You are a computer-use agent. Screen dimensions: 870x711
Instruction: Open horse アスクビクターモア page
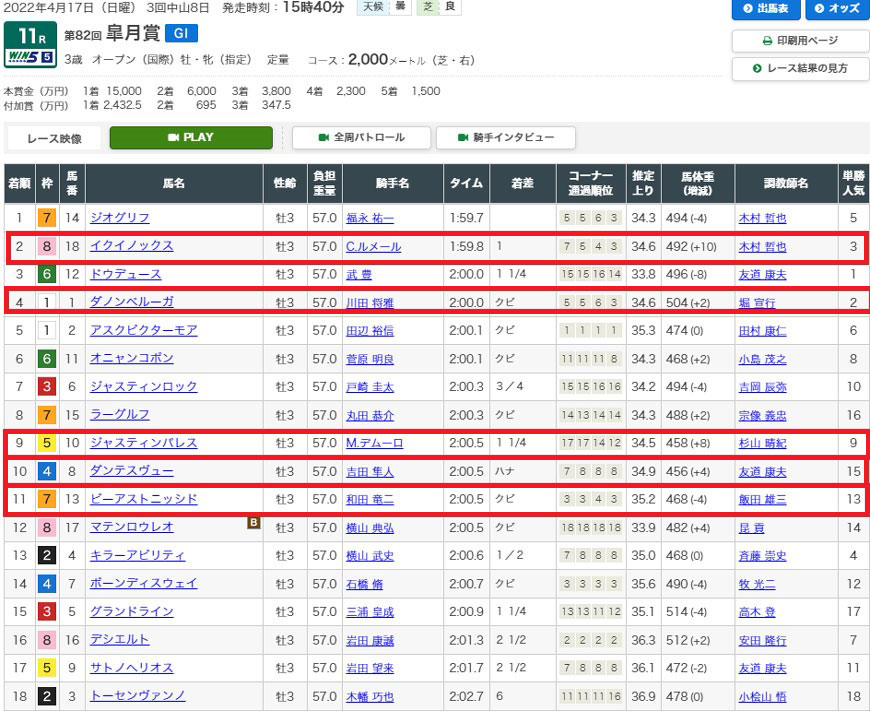pyautogui.click(x=144, y=330)
